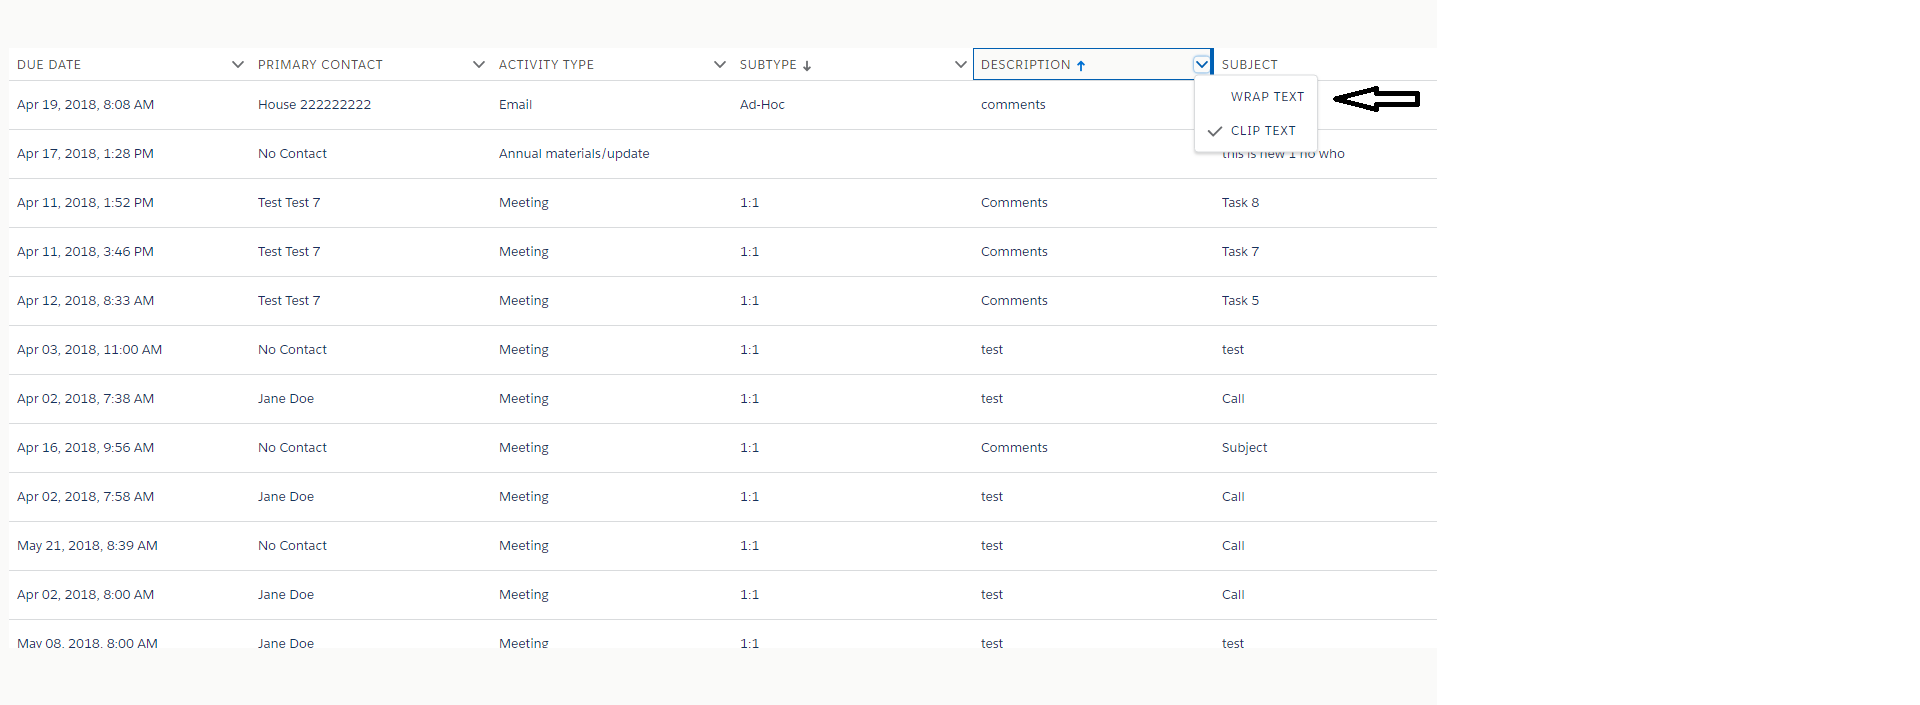Open the Activity Type column chevron menu
Image resolution: width=1920 pixels, height=705 pixels.
[719, 65]
